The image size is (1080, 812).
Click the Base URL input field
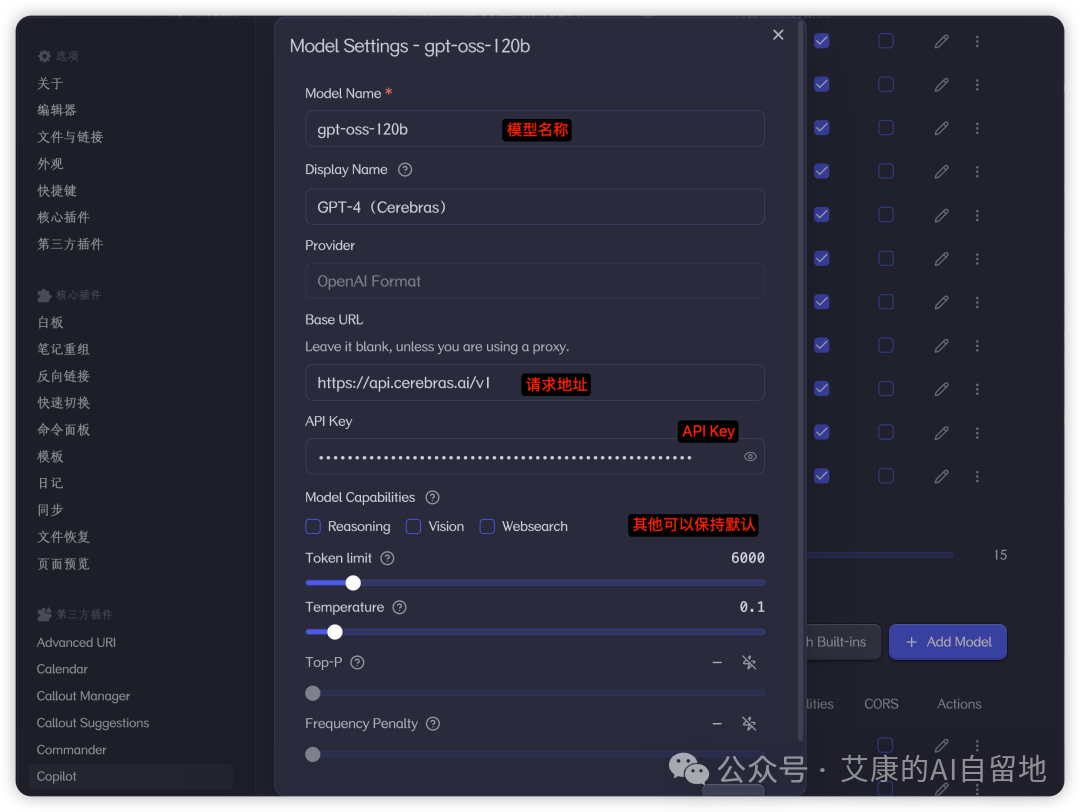pyautogui.click(x=534, y=382)
